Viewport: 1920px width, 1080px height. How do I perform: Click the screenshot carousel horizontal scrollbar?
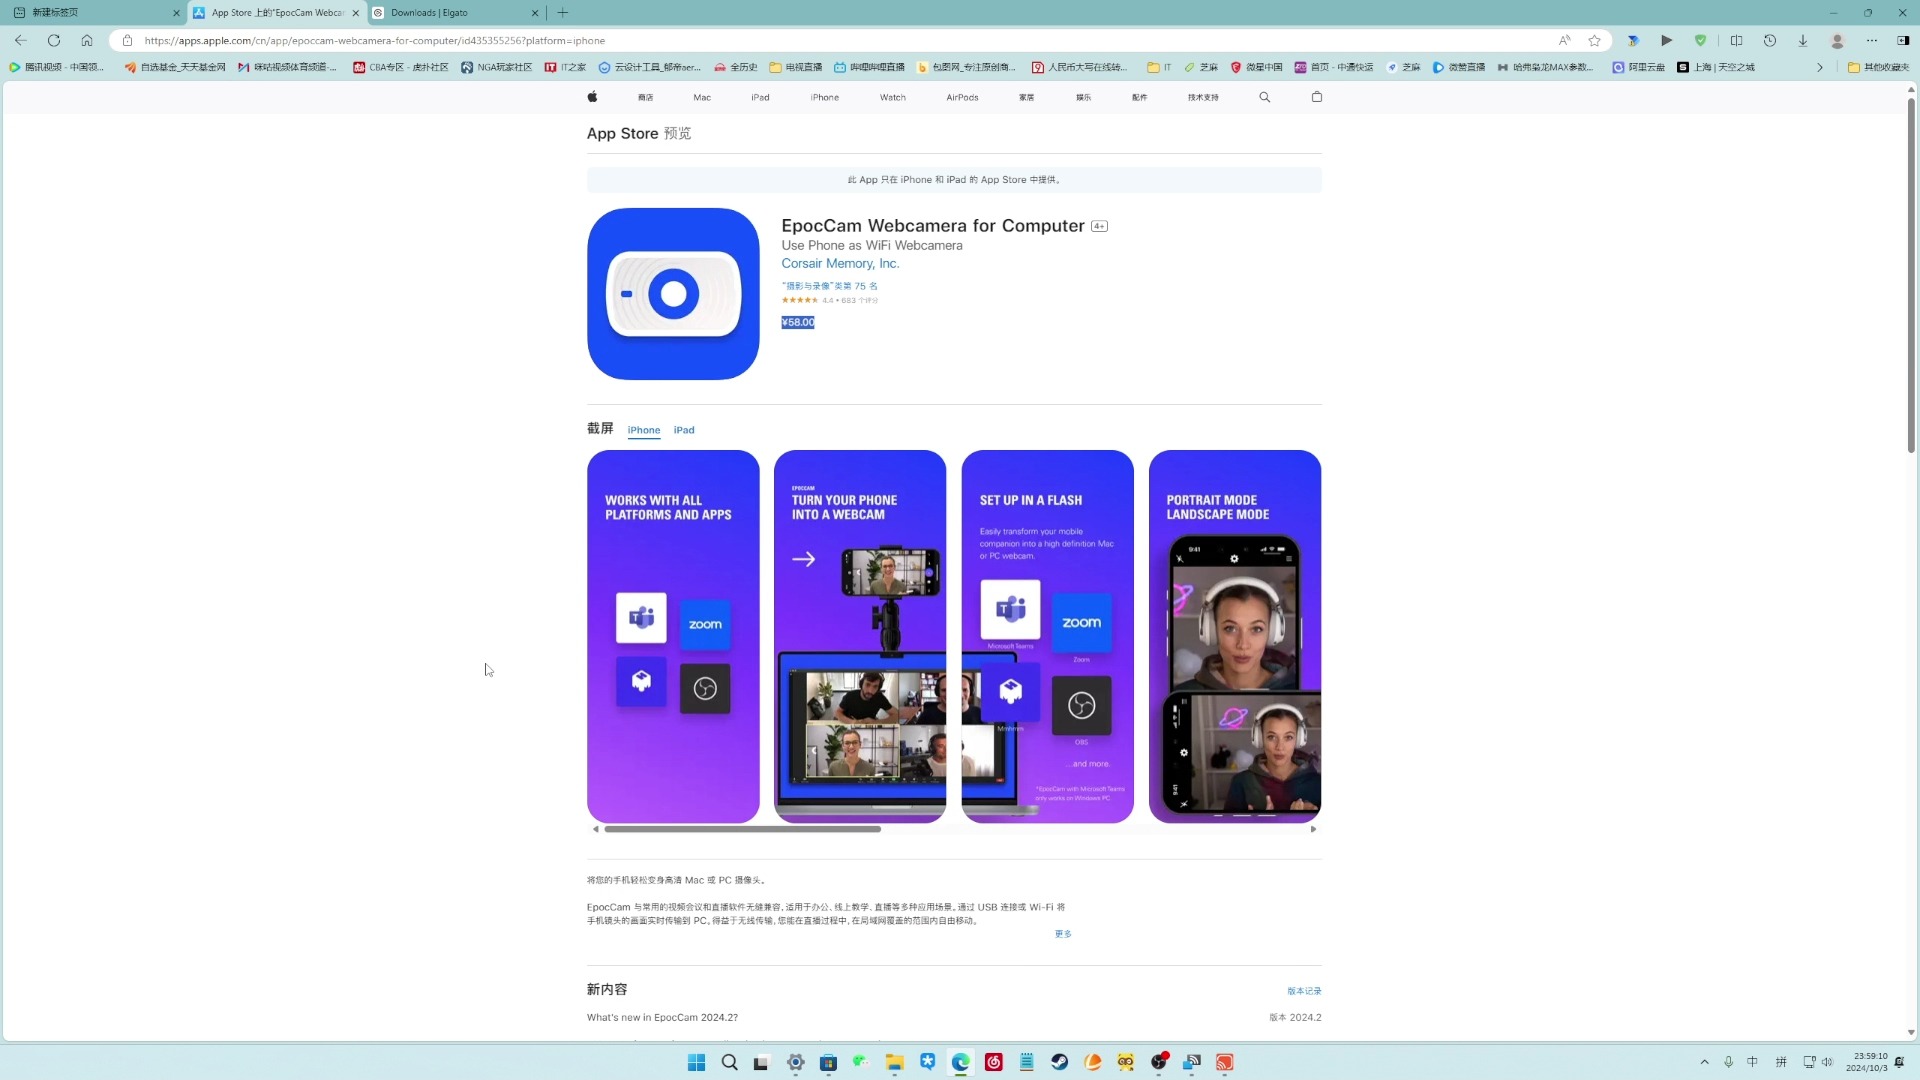[x=742, y=829]
